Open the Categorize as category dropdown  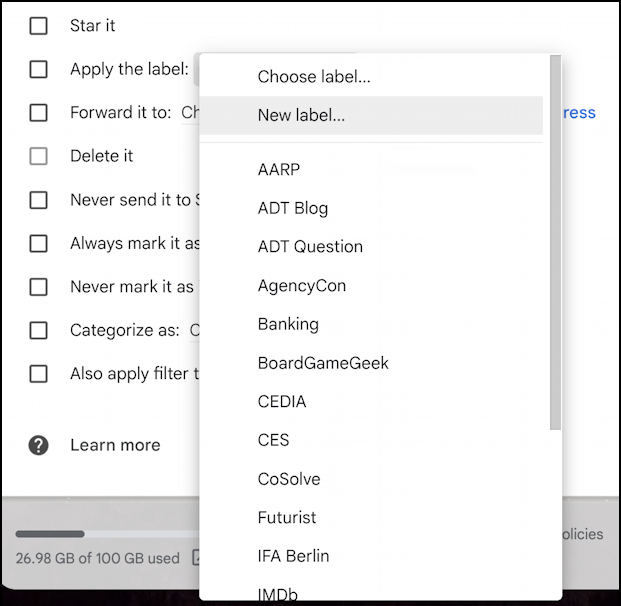(x=194, y=330)
